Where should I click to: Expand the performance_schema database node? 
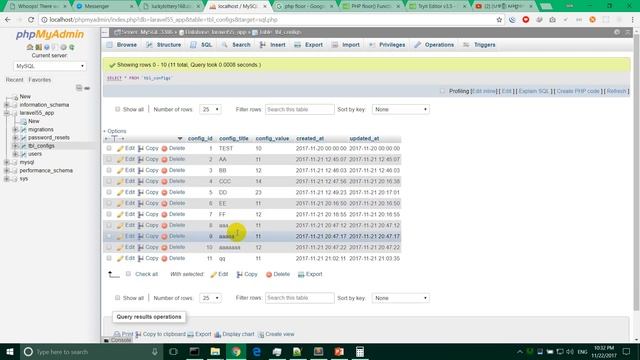[7, 171]
